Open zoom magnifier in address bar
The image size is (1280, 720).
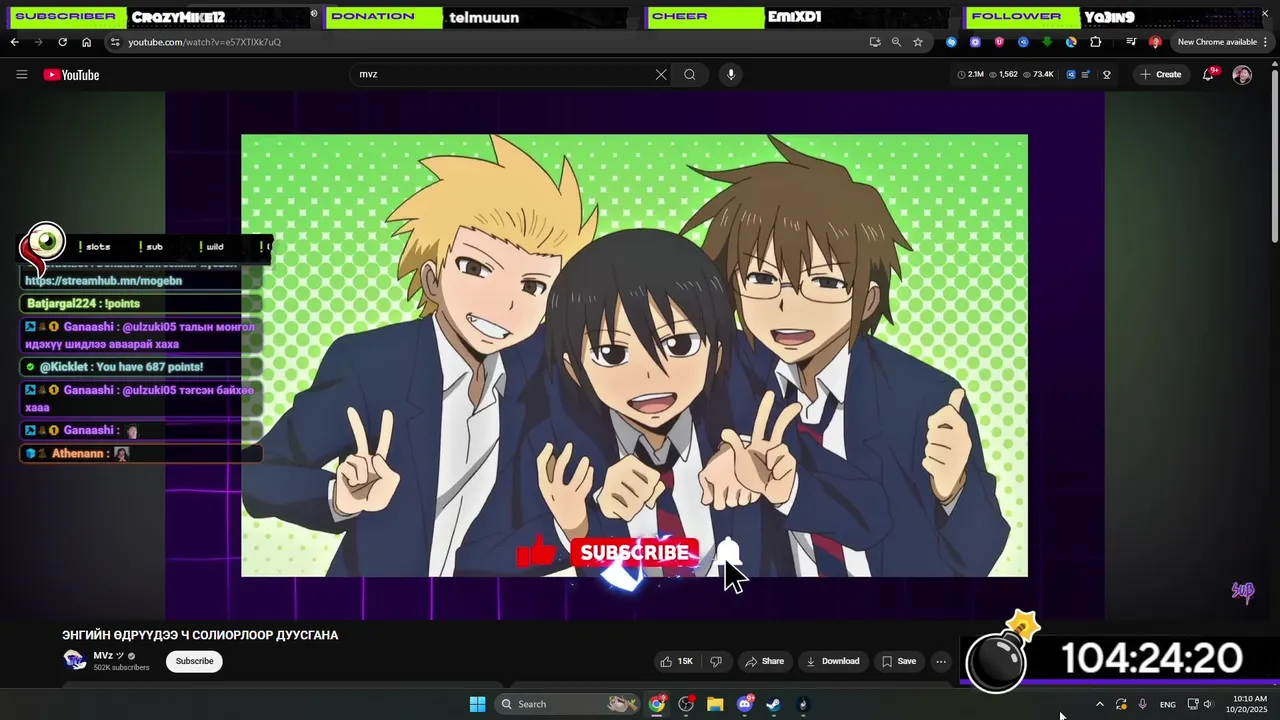pos(896,42)
